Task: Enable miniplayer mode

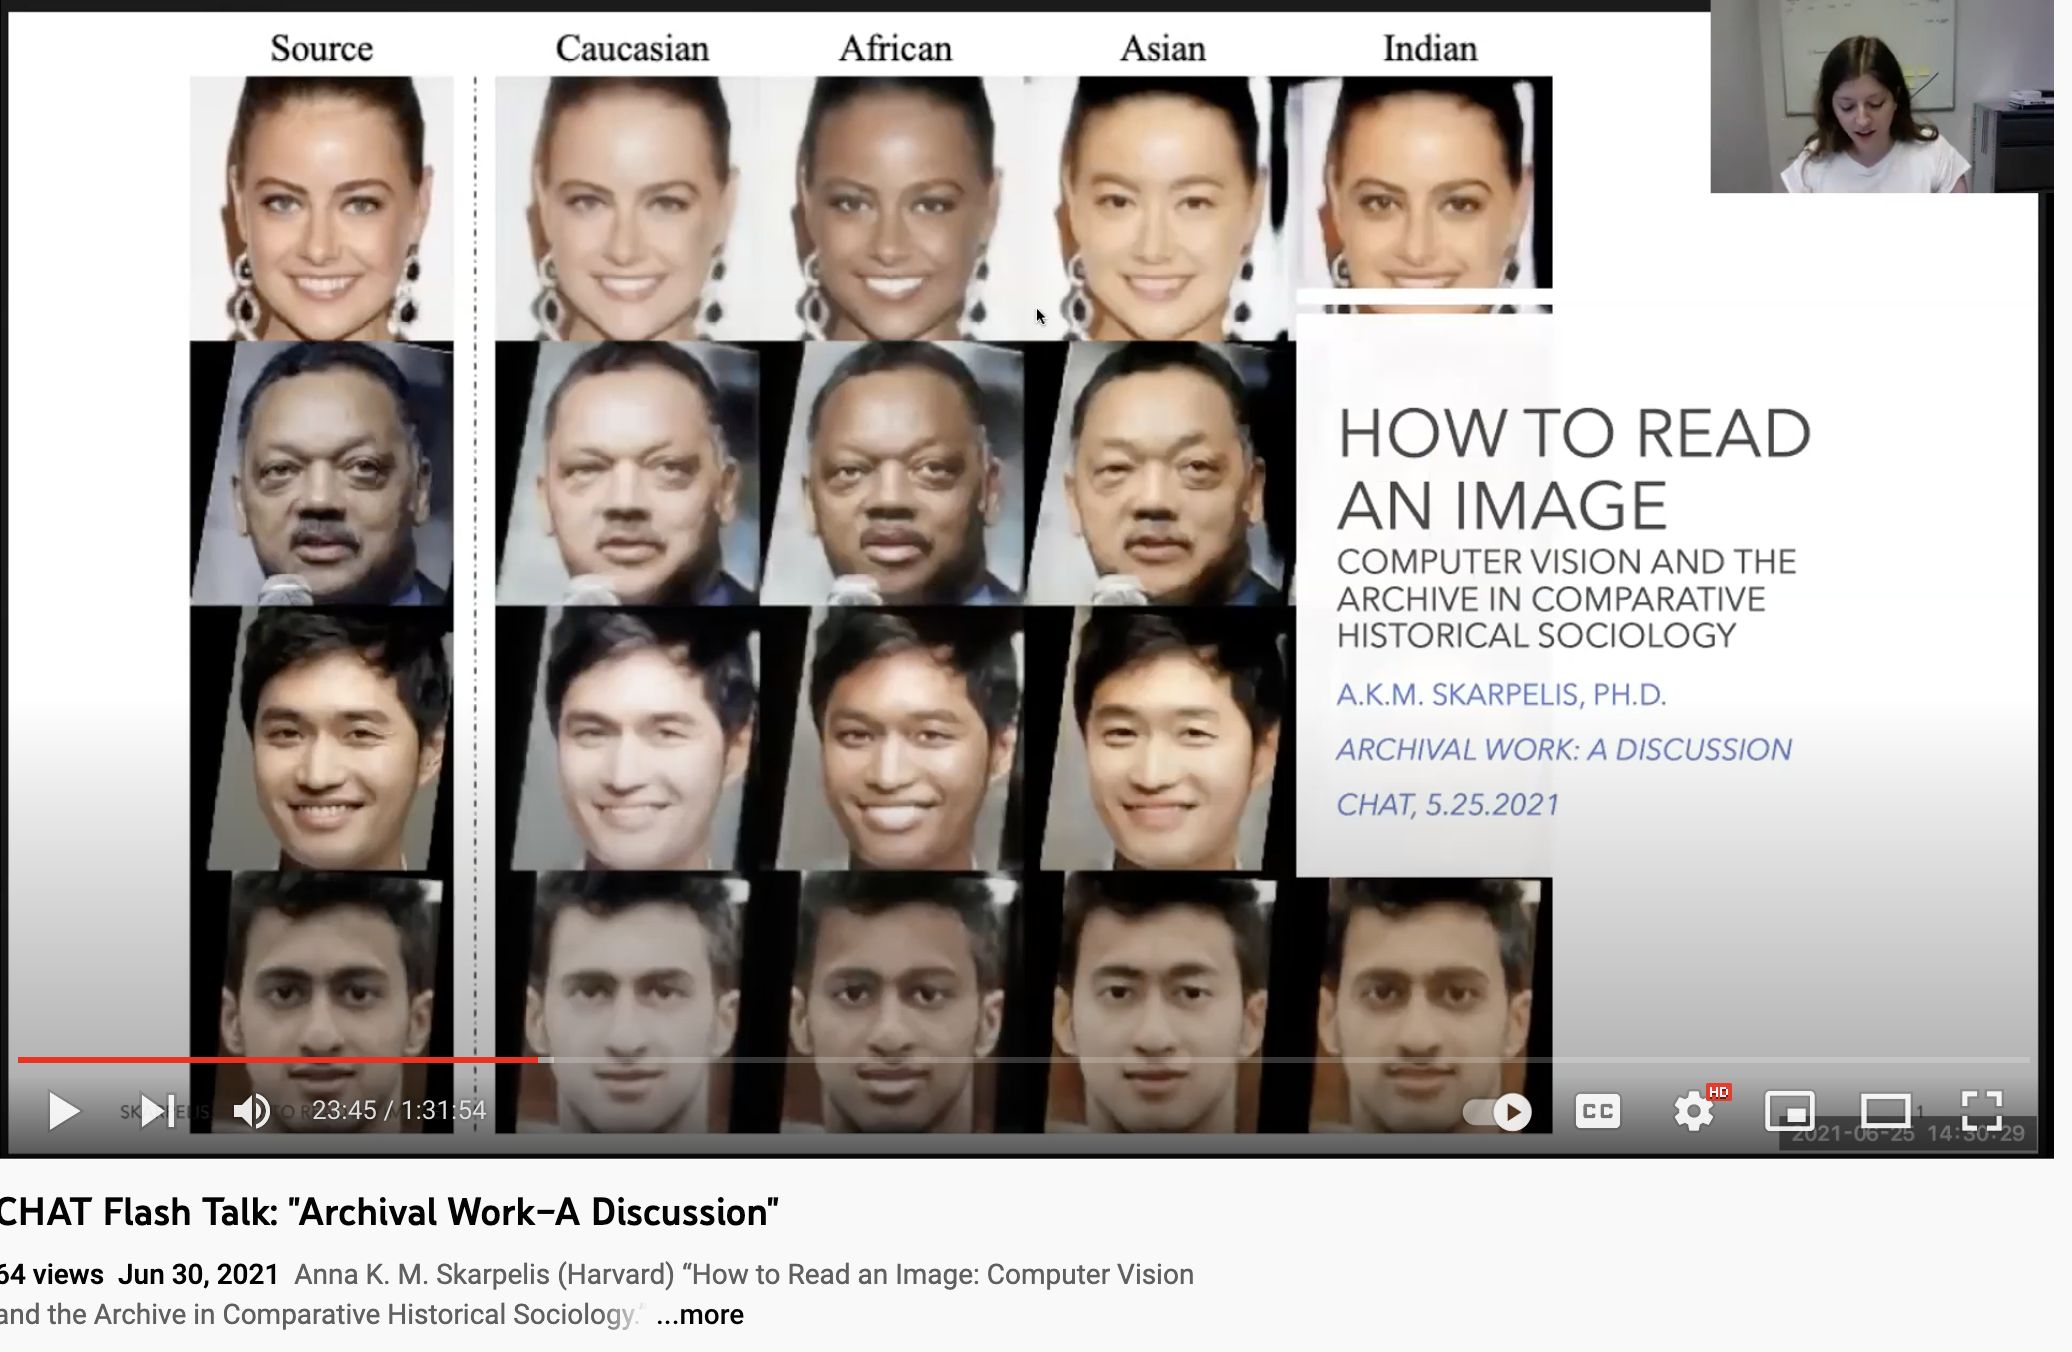Action: [x=1789, y=1111]
